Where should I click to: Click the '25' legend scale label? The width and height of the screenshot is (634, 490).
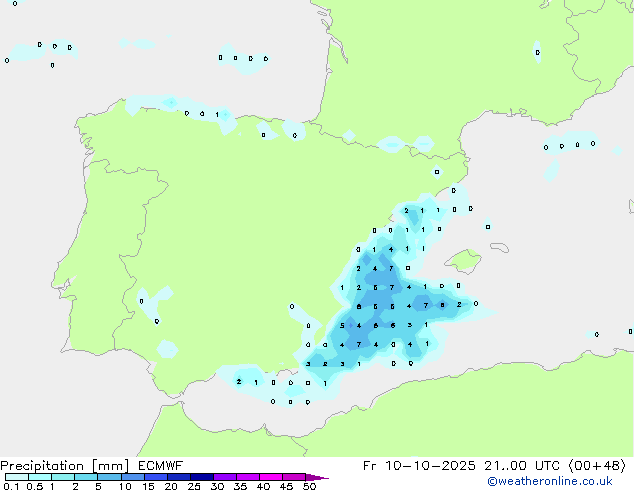[194, 486]
